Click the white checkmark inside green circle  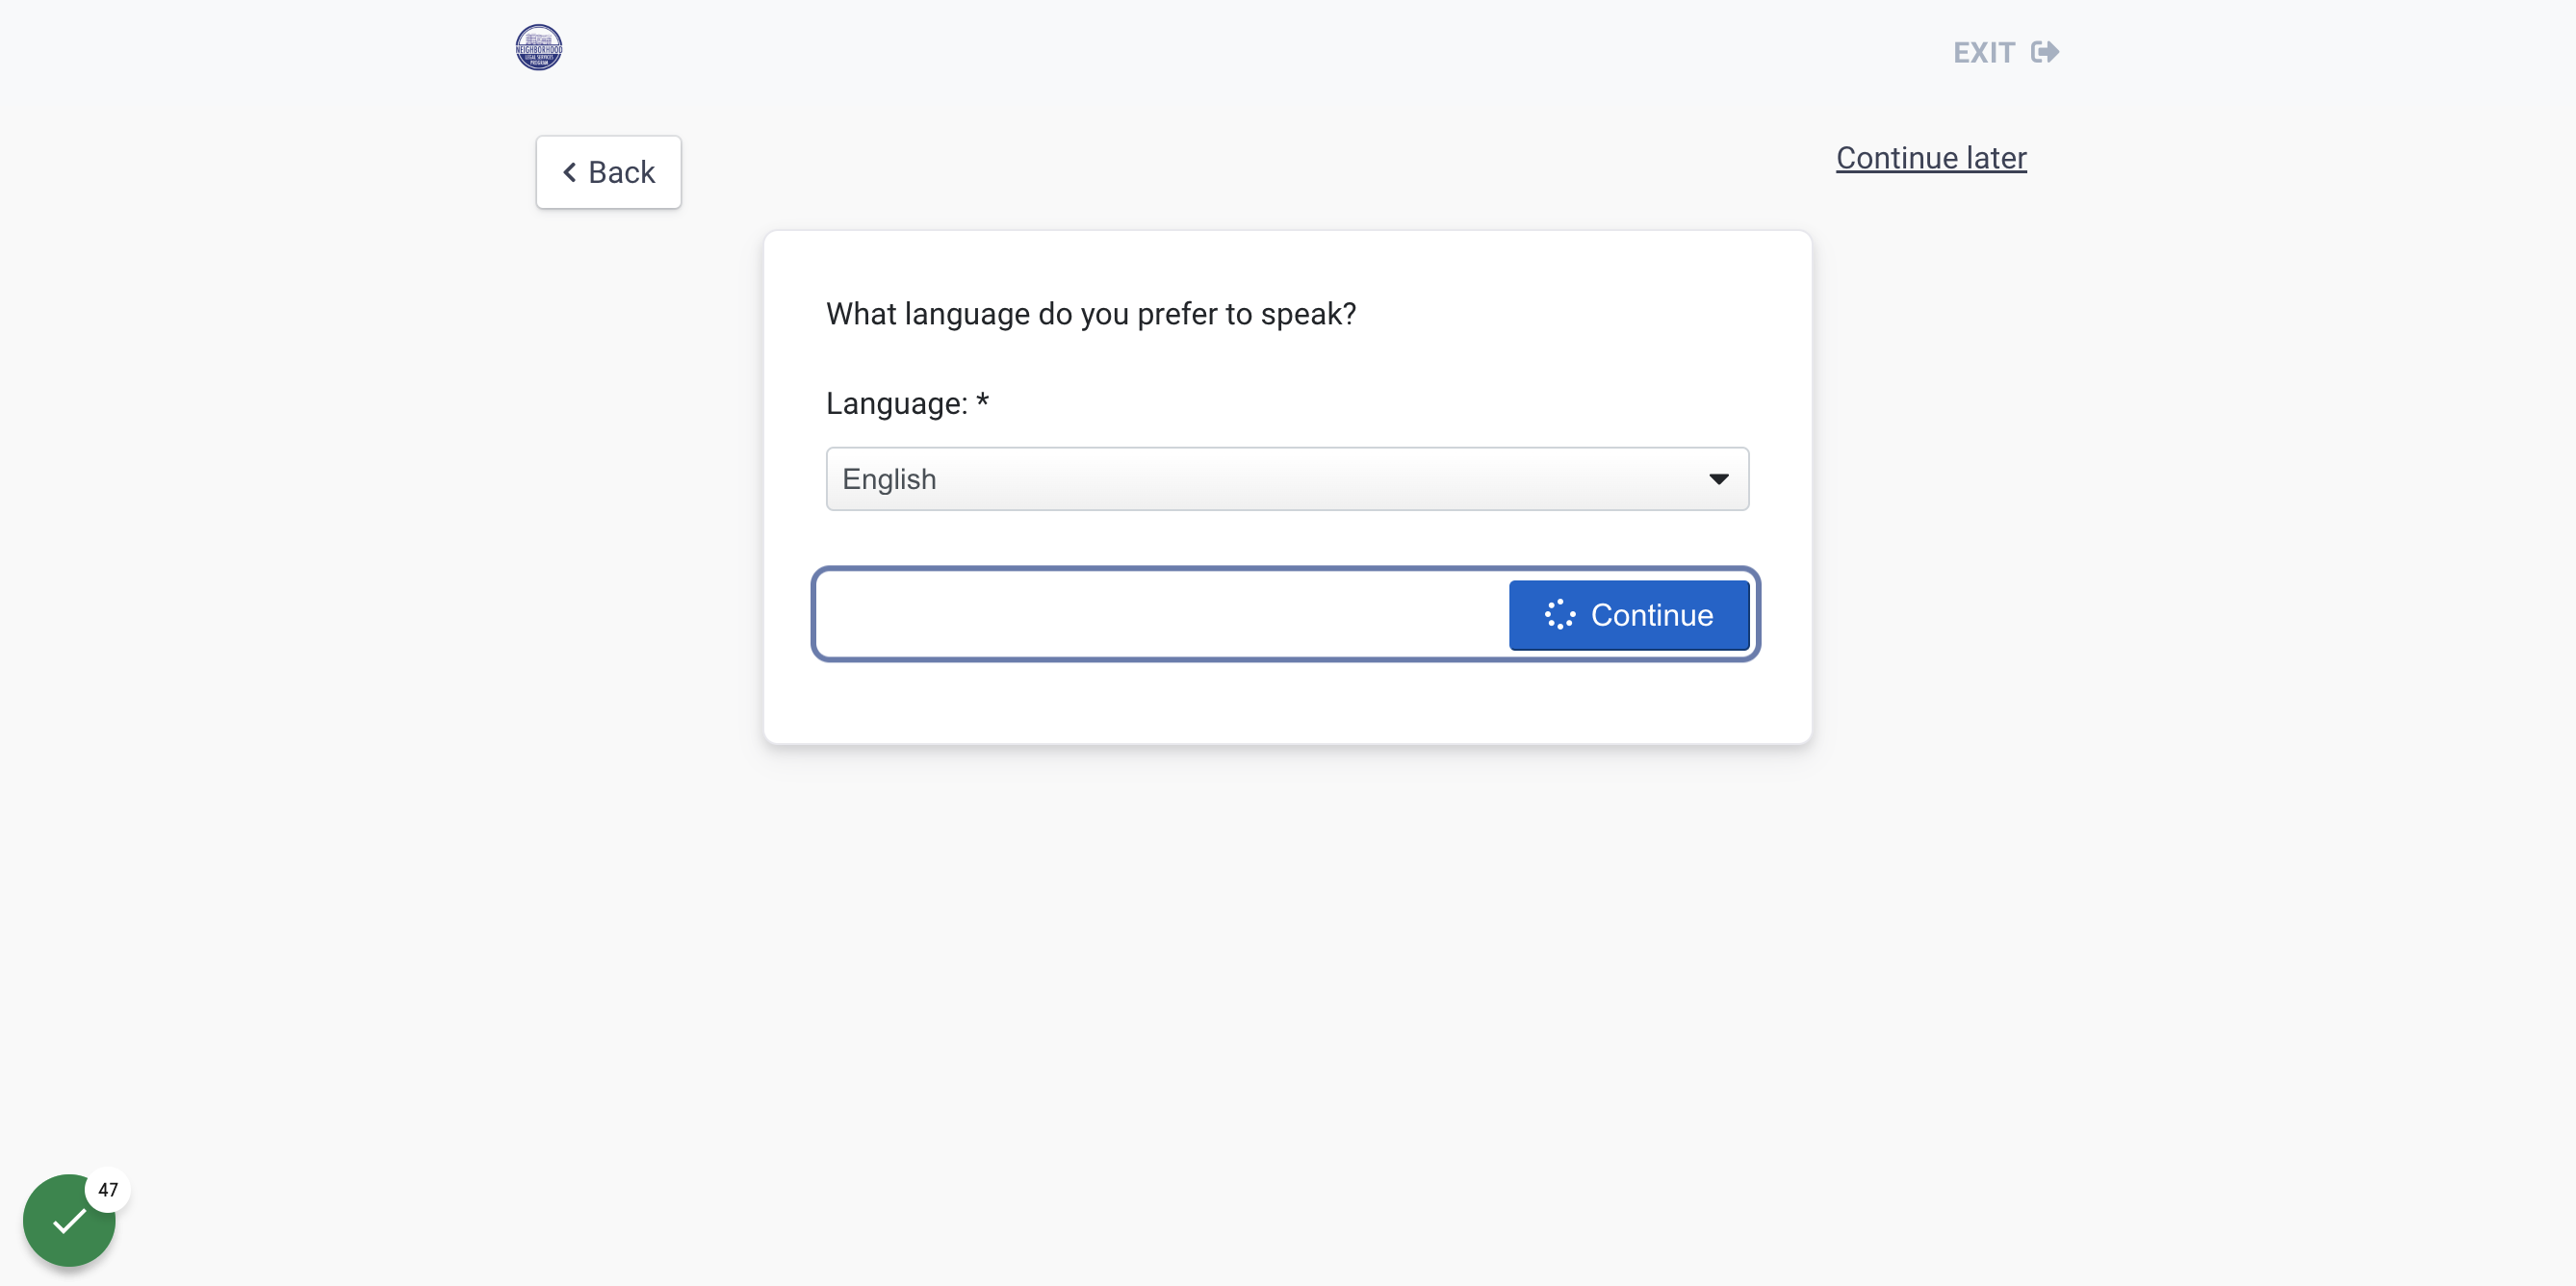tap(69, 1221)
